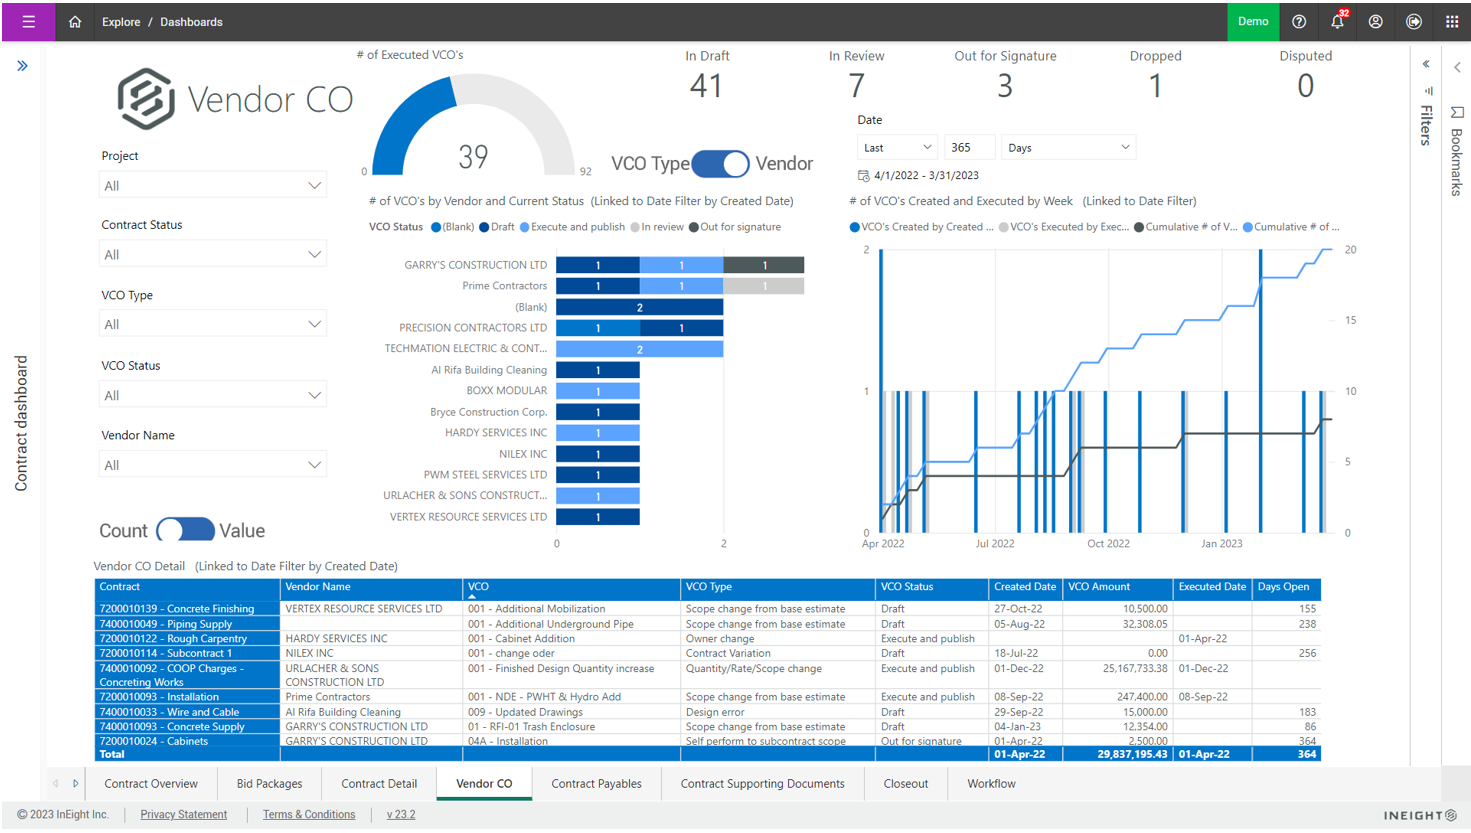
Task: Click the sign out arrow icon
Action: click(x=1414, y=21)
